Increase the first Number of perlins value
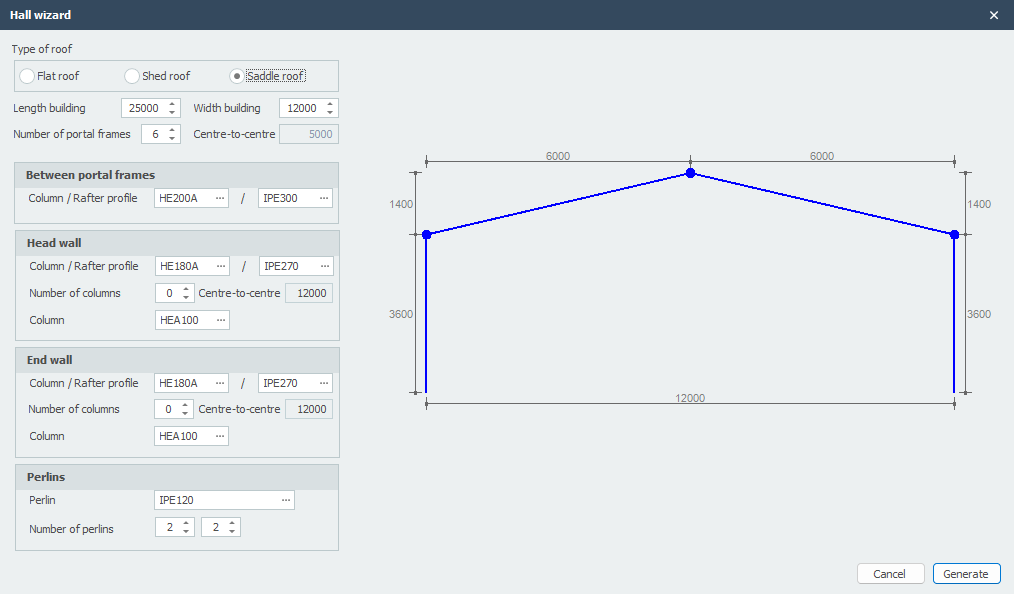The width and height of the screenshot is (1014, 594). pos(186,523)
